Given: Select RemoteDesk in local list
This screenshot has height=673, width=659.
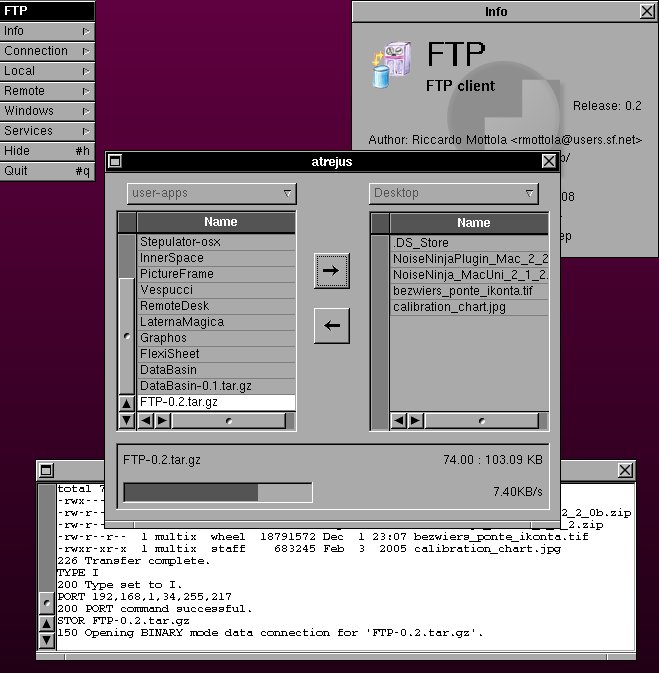Looking at the screenshot, I should pos(216,306).
